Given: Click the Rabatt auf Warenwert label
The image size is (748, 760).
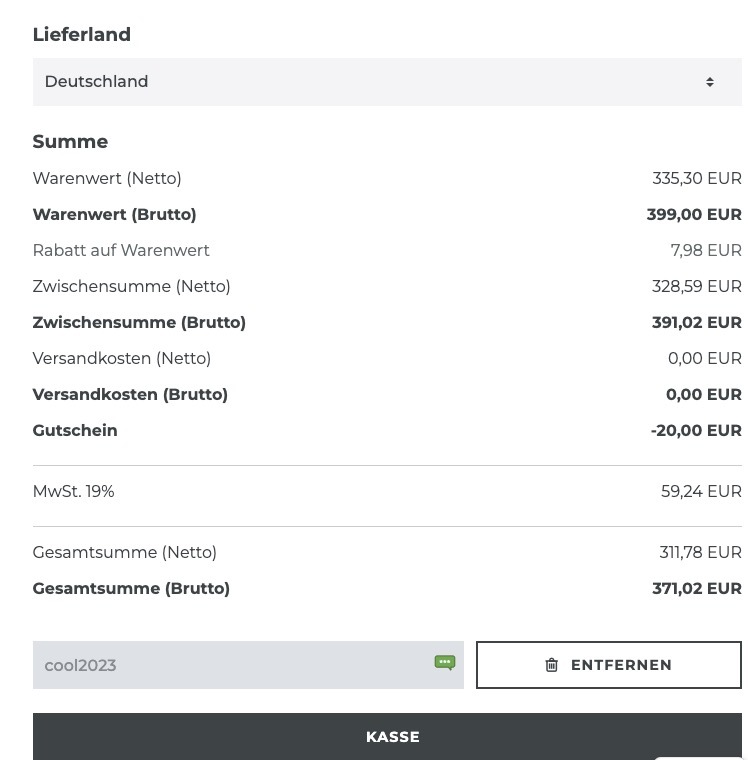Looking at the screenshot, I should [x=121, y=251].
